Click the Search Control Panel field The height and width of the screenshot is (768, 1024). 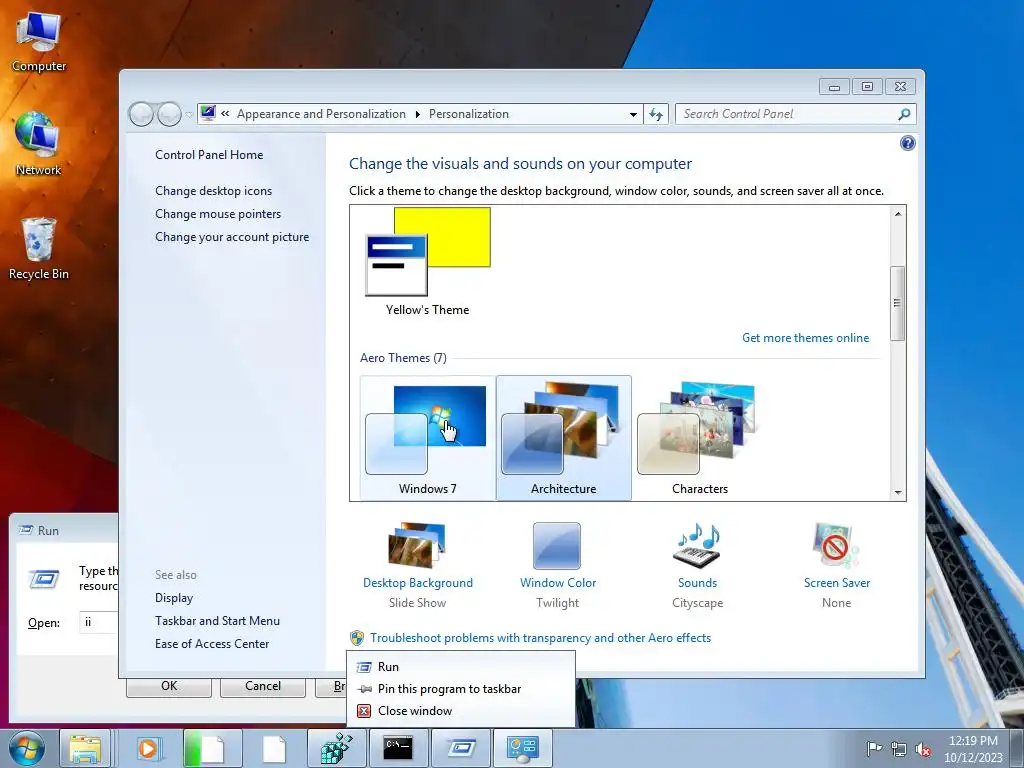click(787, 114)
